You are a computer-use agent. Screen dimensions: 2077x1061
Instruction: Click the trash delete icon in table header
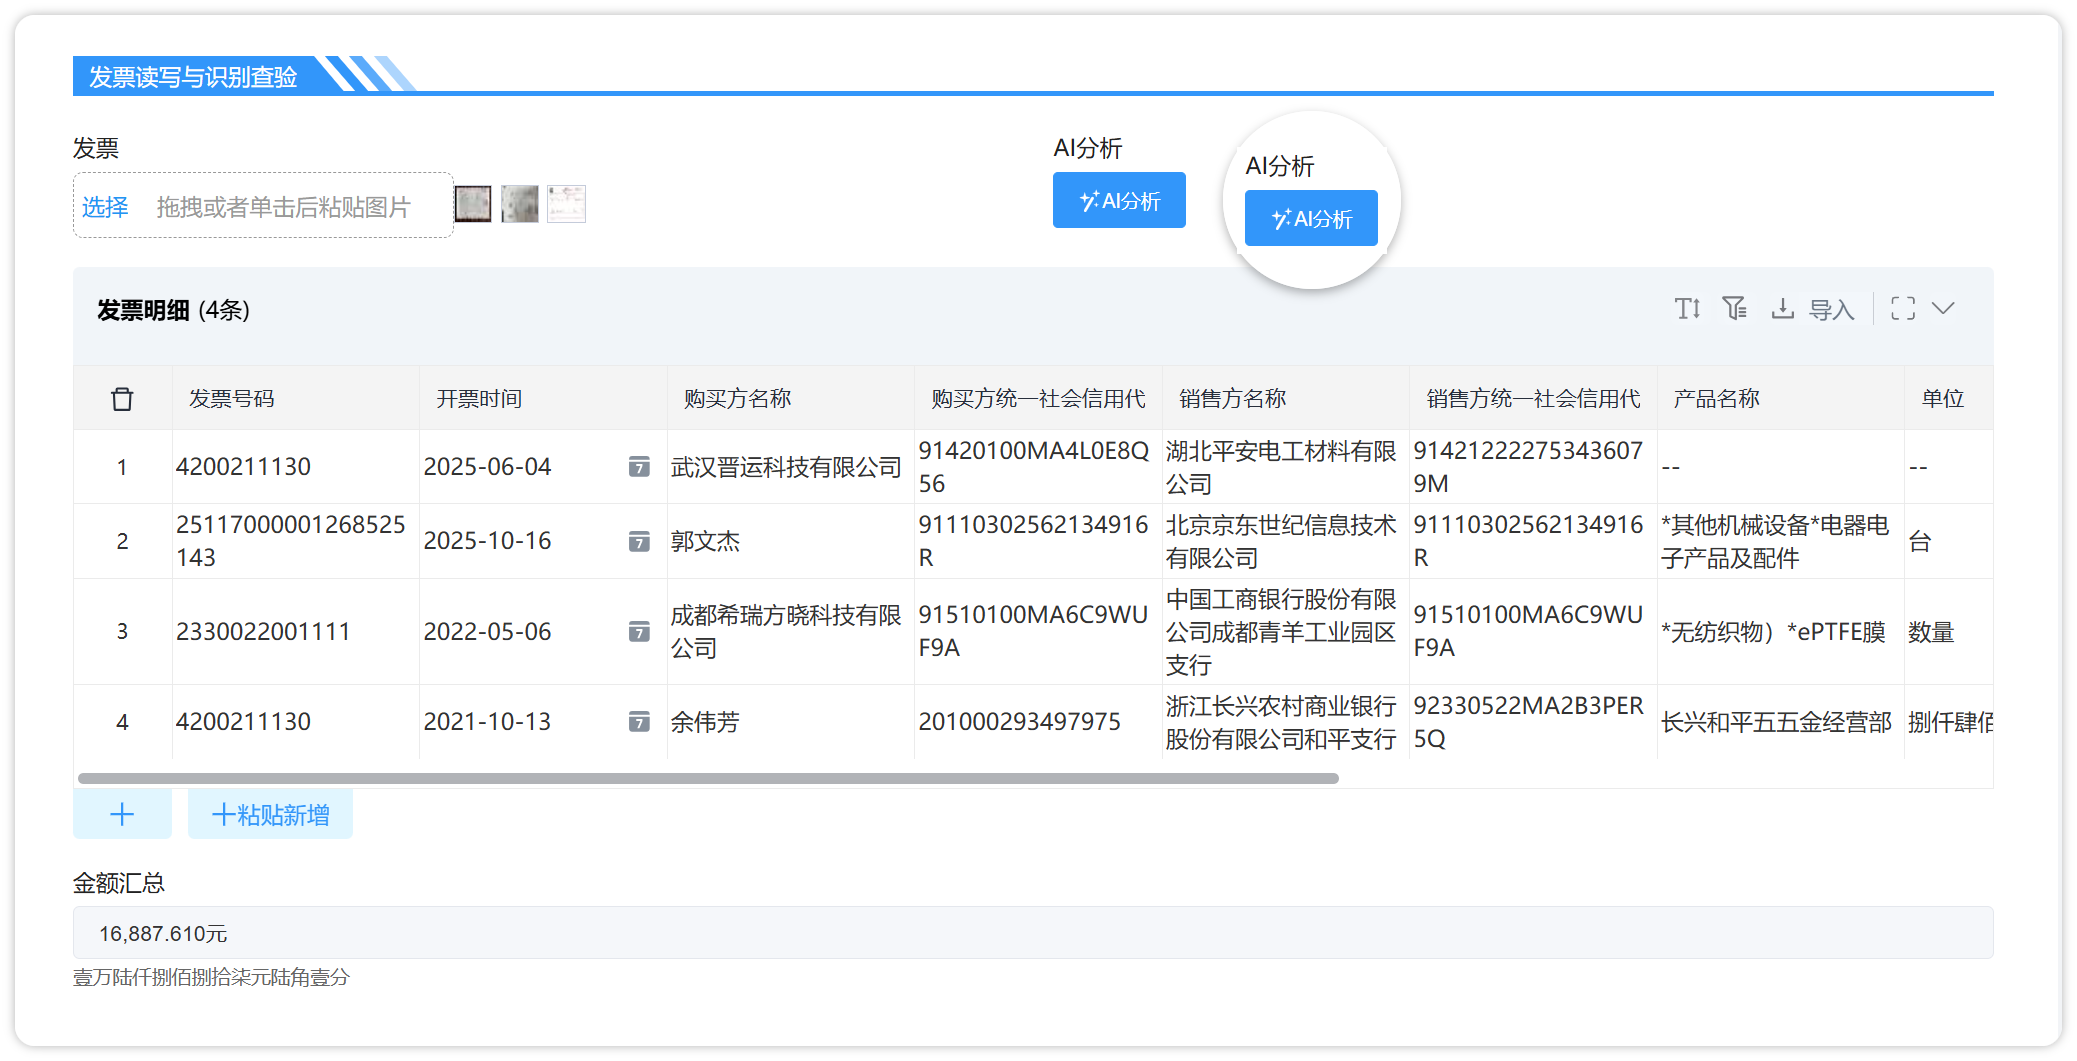point(122,399)
